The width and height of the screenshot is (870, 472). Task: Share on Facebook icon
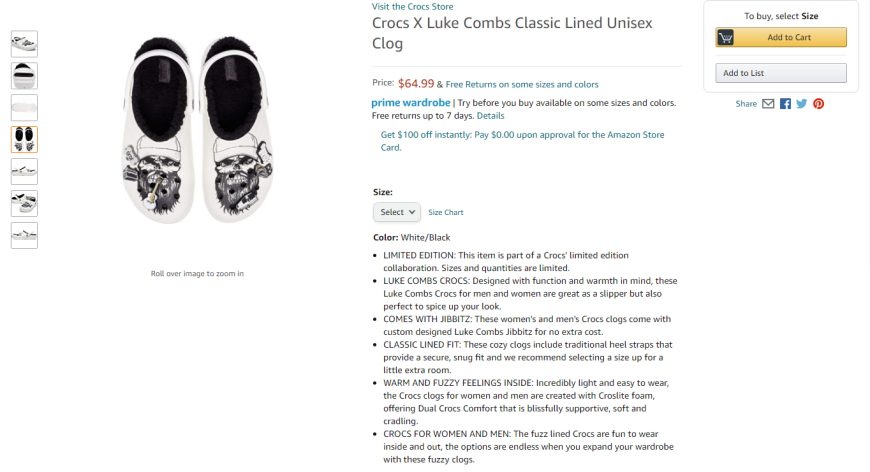pos(785,104)
